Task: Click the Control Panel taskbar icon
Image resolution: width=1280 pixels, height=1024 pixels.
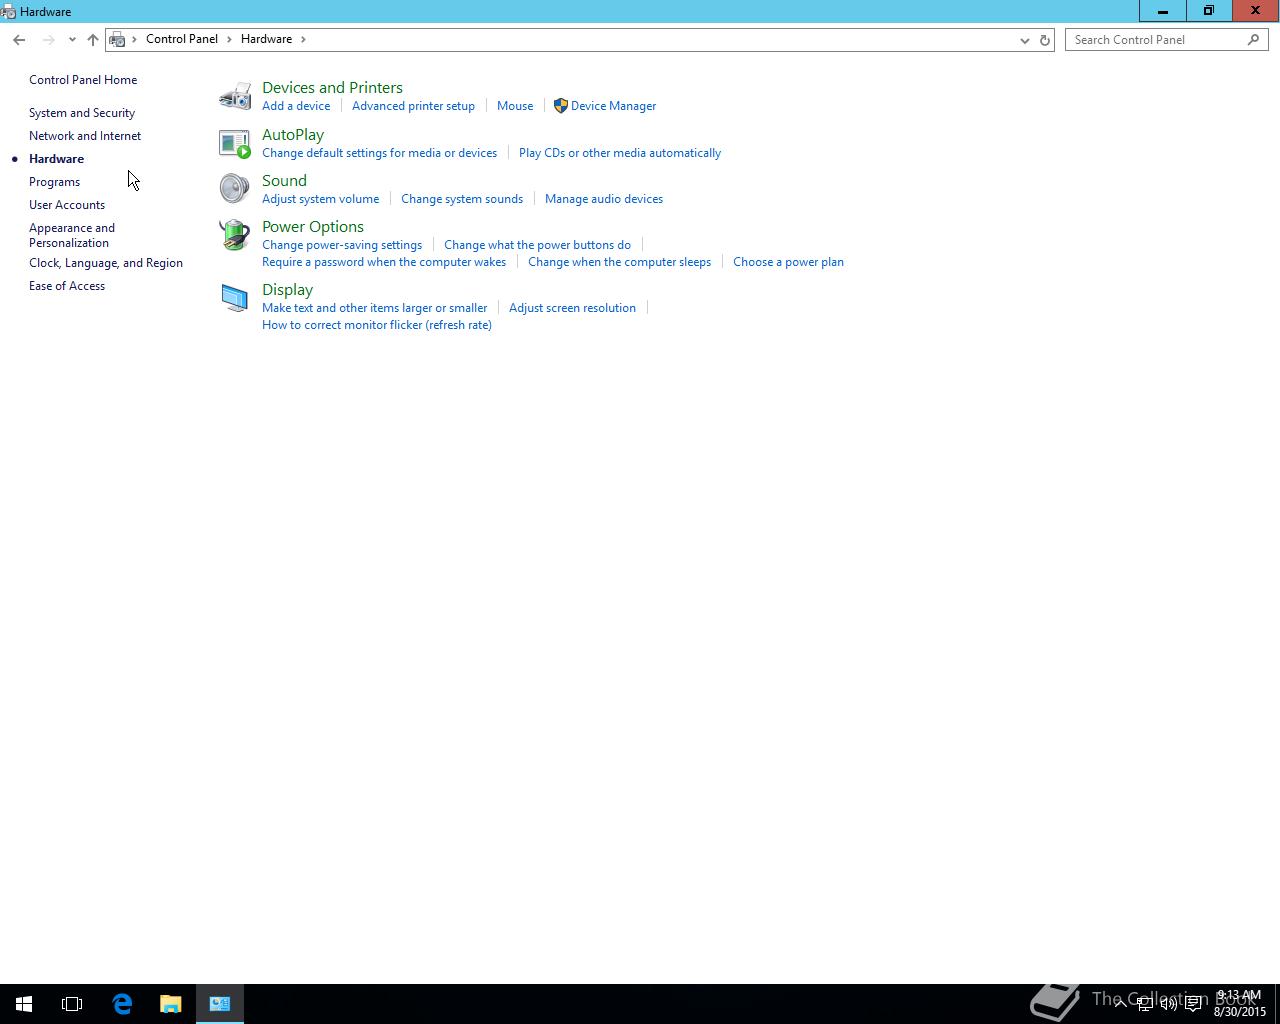Action: (x=220, y=1004)
